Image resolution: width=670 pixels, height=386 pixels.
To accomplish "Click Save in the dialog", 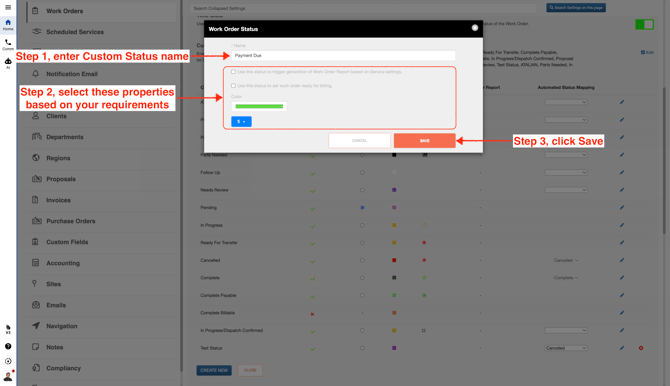I will (425, 141).
